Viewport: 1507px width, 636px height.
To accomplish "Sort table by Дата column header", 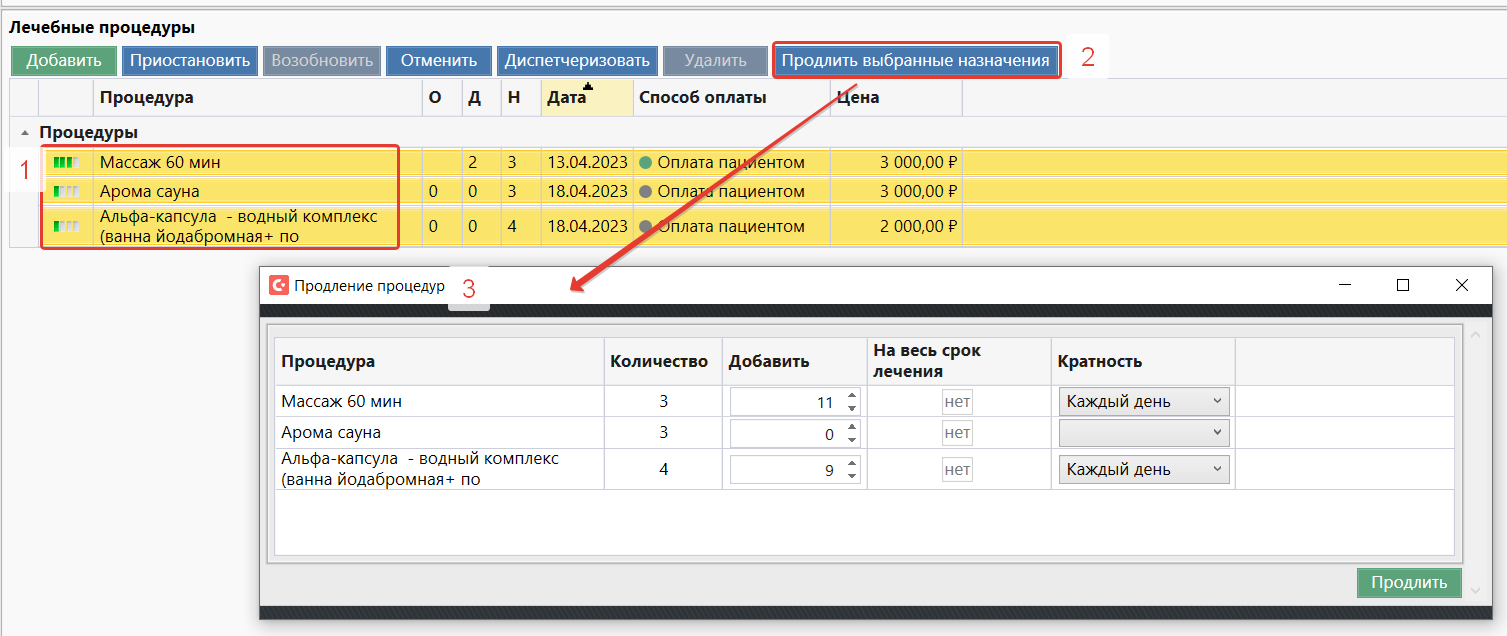I will click(x=567, y=98).
